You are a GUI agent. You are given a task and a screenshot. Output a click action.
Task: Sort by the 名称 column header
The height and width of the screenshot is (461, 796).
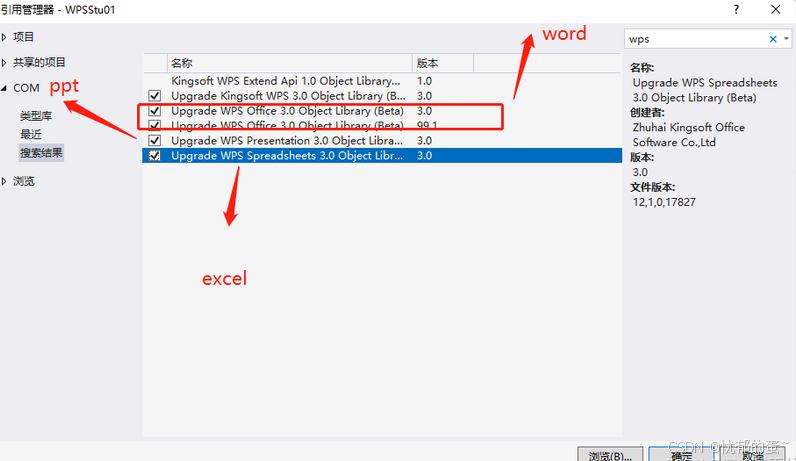pyautogui.click(x=289, y=63)
